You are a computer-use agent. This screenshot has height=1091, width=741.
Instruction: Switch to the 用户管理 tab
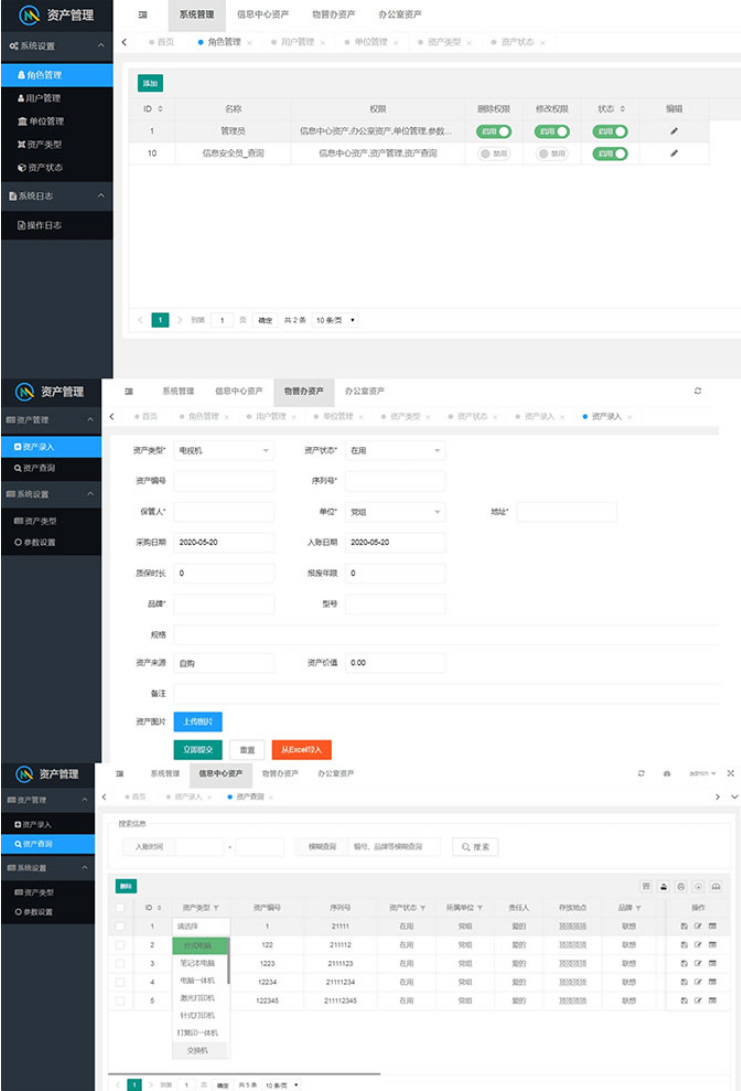click(297, 42)
